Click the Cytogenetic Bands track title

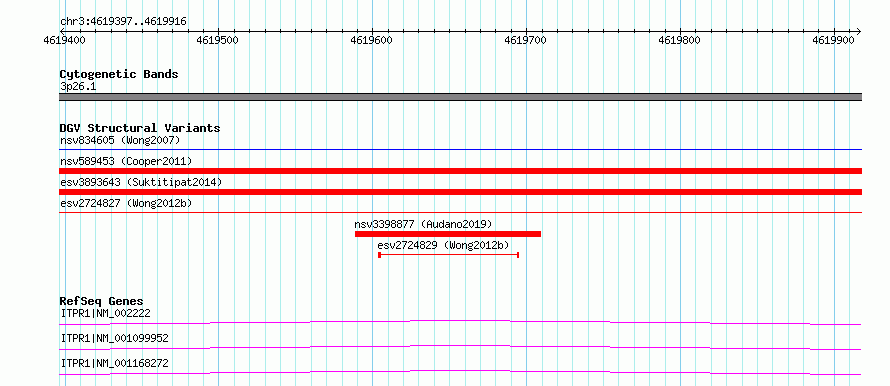coord(119,74)
